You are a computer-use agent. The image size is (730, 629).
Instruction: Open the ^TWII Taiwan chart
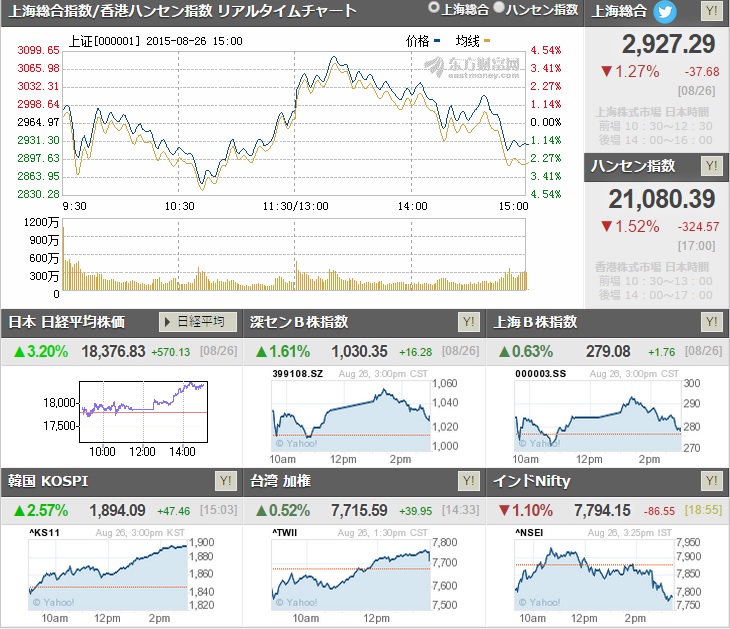tap(351, 575)
